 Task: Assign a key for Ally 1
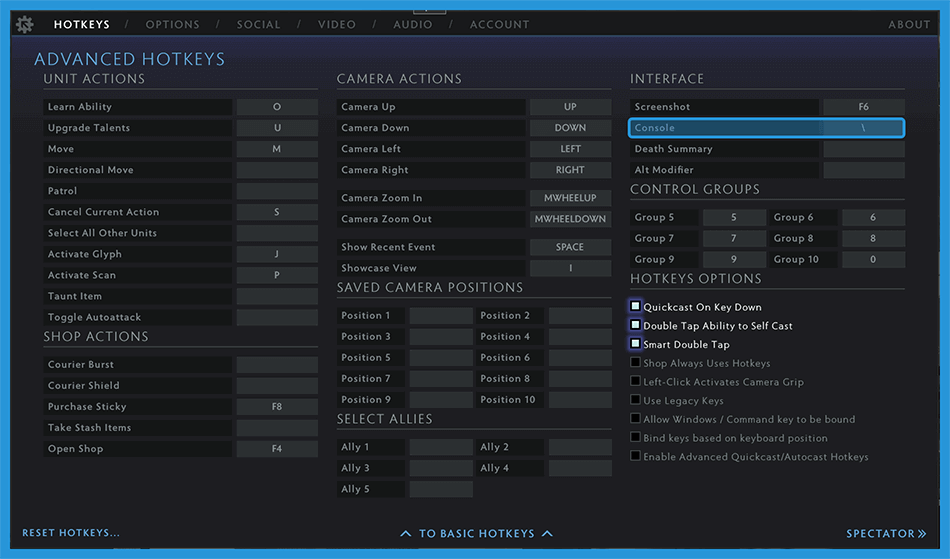pos(441,447)
